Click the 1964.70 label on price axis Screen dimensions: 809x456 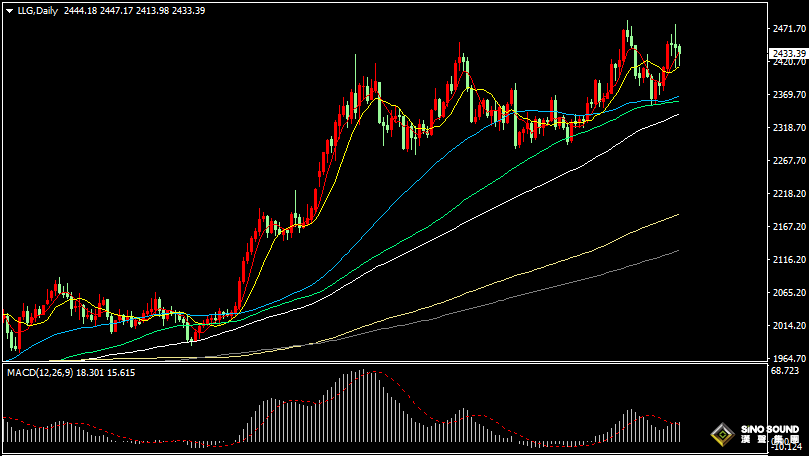click(x=789, y=358)
